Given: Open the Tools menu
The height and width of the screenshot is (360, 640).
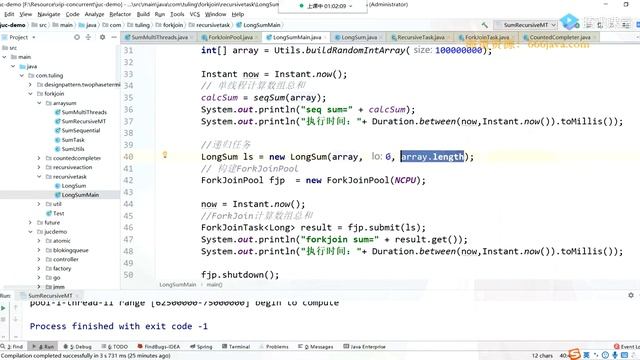Looking at the screenshot, I should tap(177, 14).
